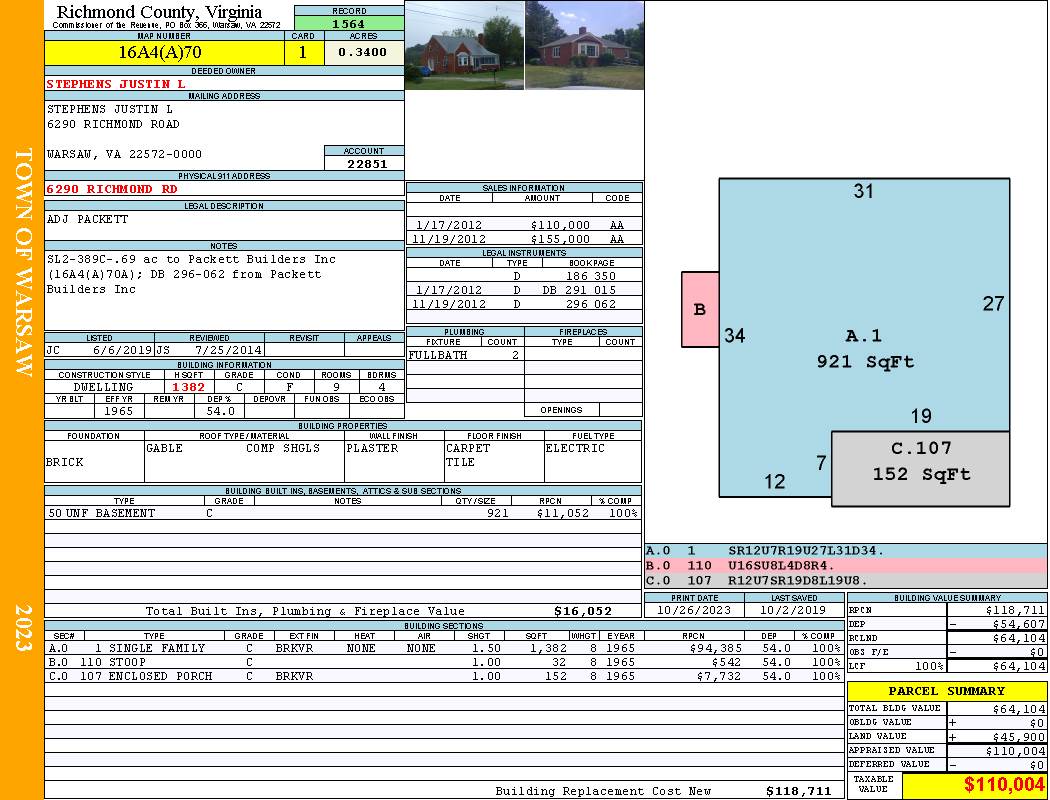
Task: Click the yellow PARCEL SUMMARY header
Action: (x=946, y=691)
